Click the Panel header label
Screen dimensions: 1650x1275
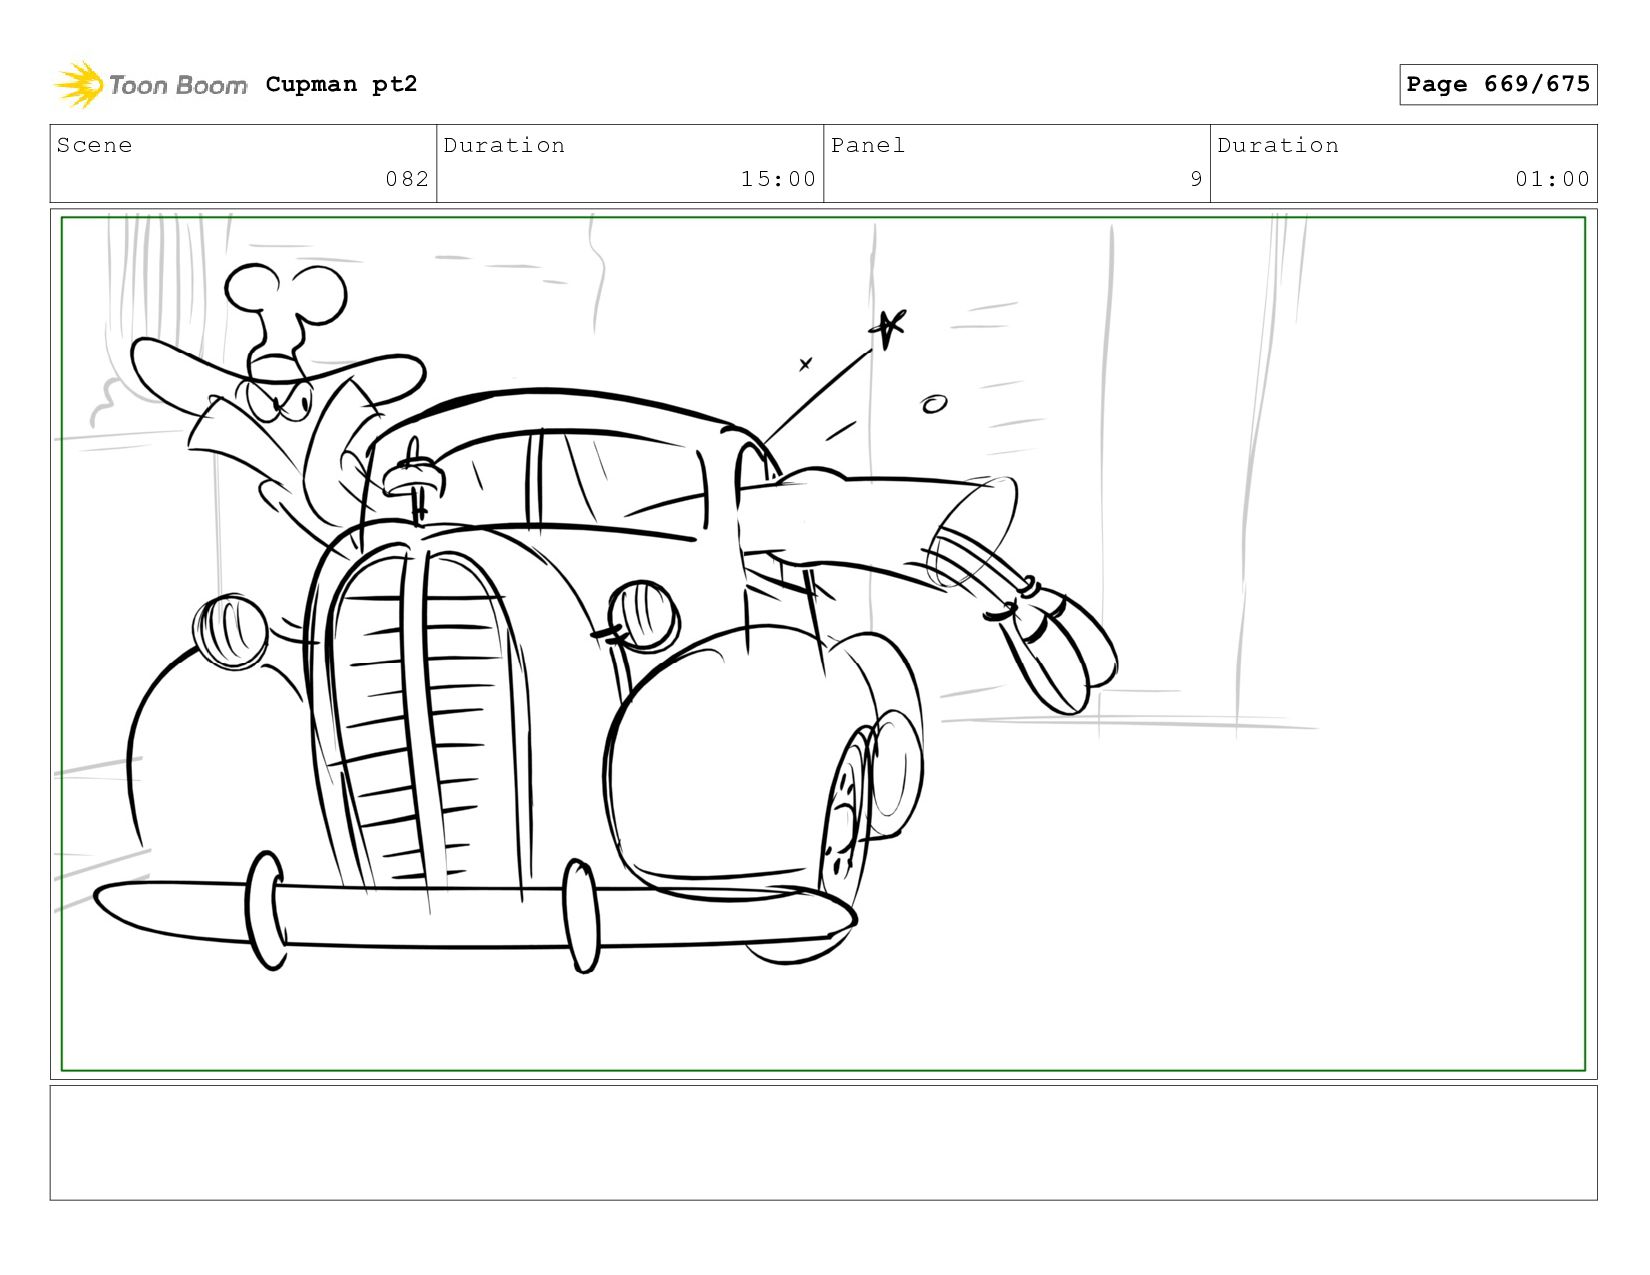[x=867, y=146]
